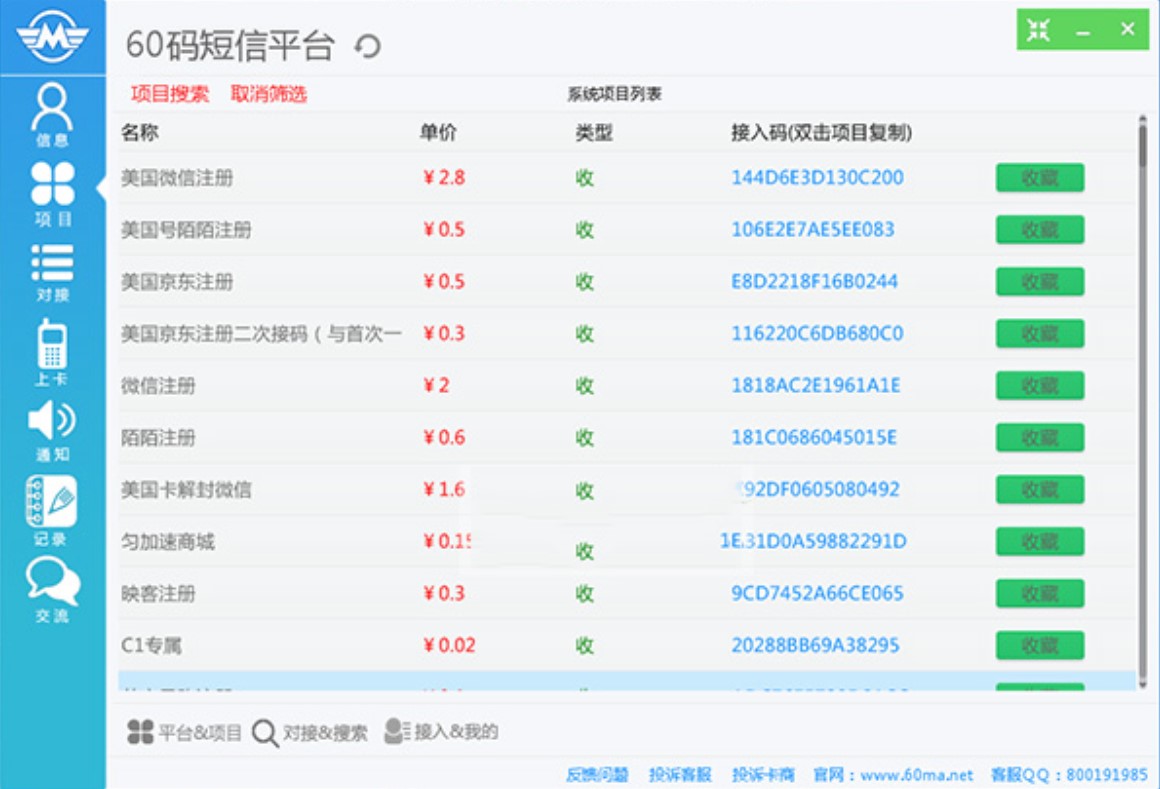Select access code 9CD7452A66CE065

pyautogui.click(x=817, y=593)
